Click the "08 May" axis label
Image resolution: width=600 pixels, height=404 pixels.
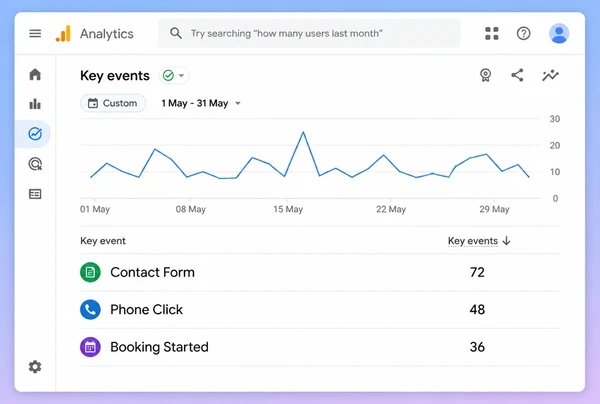191,209
